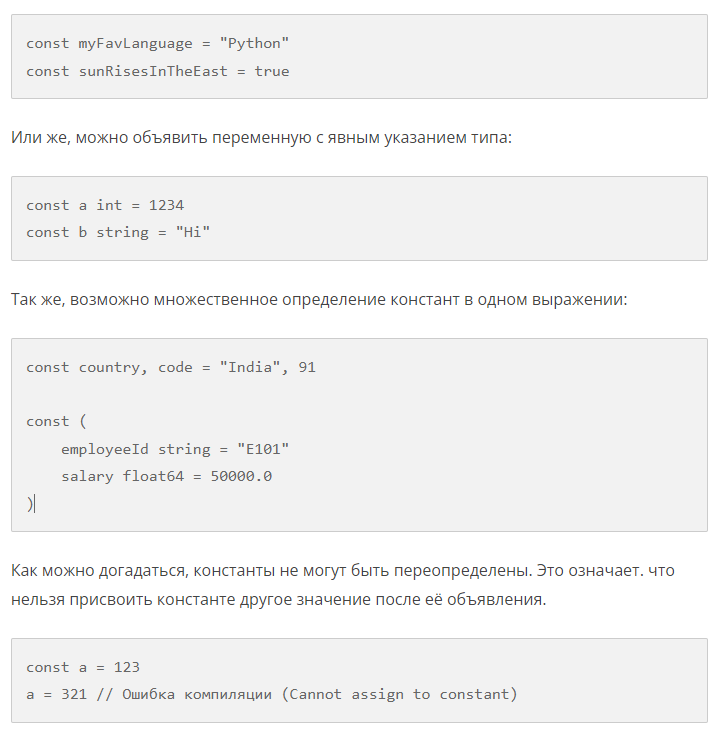Click the number 91 in country line
725x744 pixels.
pyautogui.click(x=307, y=367)
